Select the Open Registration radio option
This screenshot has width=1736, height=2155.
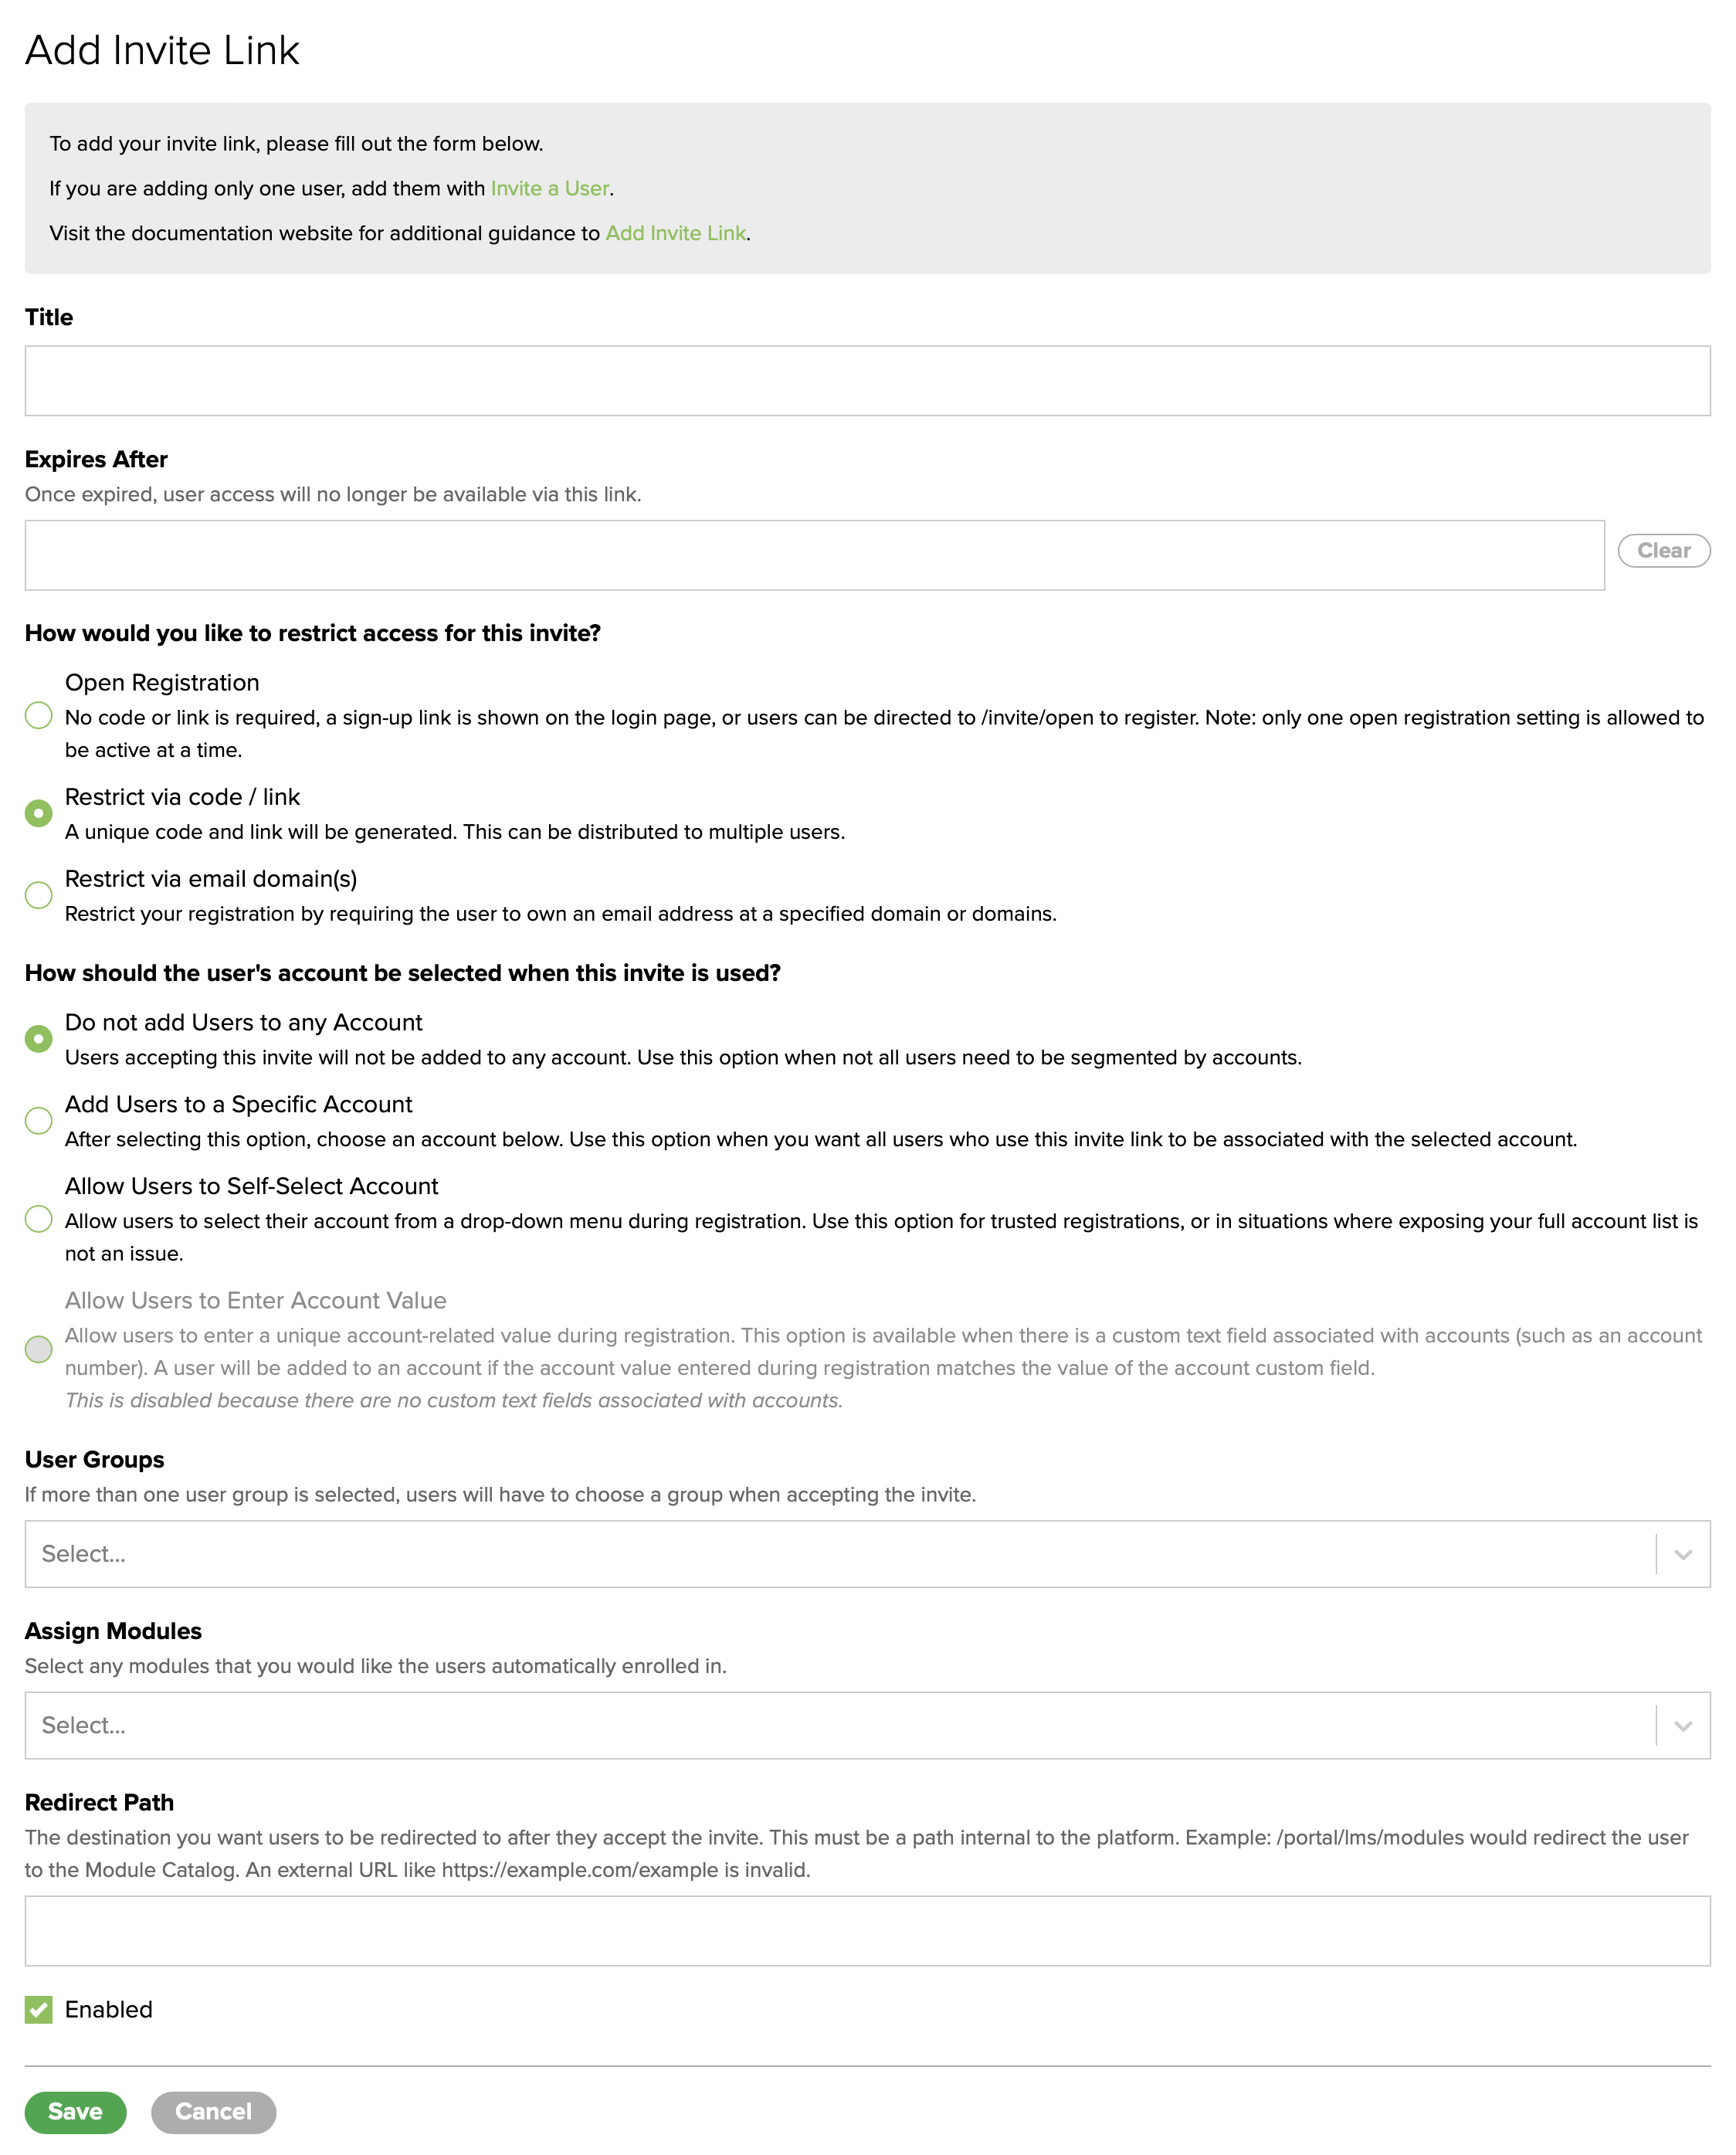(x=39, y=716)
